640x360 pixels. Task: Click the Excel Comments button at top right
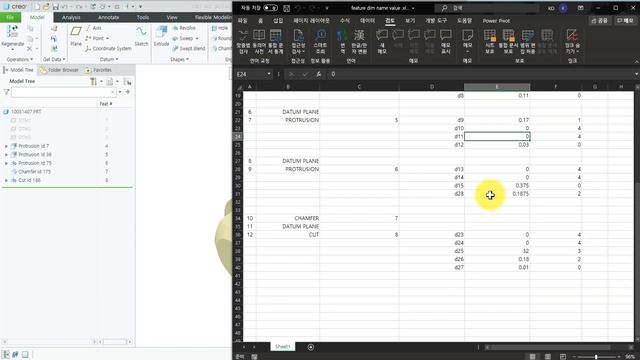tap(625, 20)
